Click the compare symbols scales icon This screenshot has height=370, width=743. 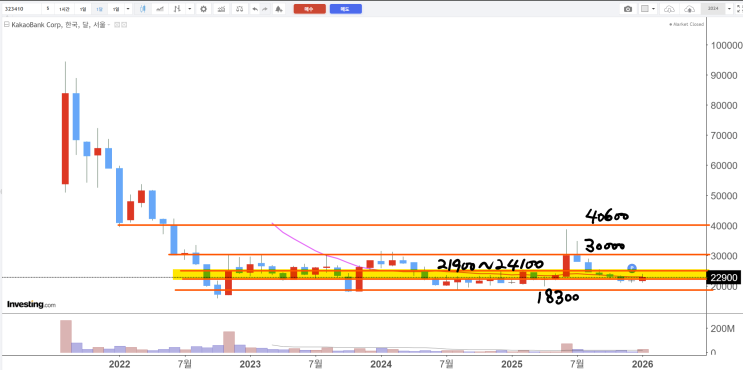point(239,9)
